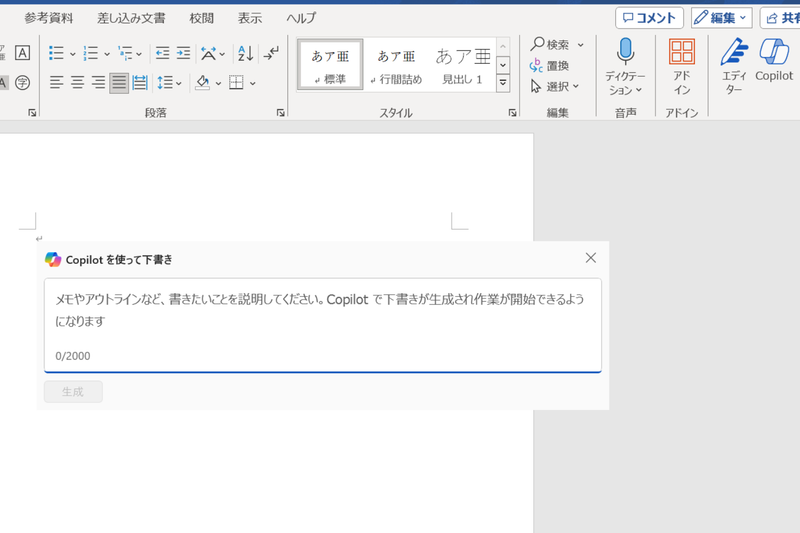Toggle justify alignment button
800x533 pixels.
tap(119, 83)
